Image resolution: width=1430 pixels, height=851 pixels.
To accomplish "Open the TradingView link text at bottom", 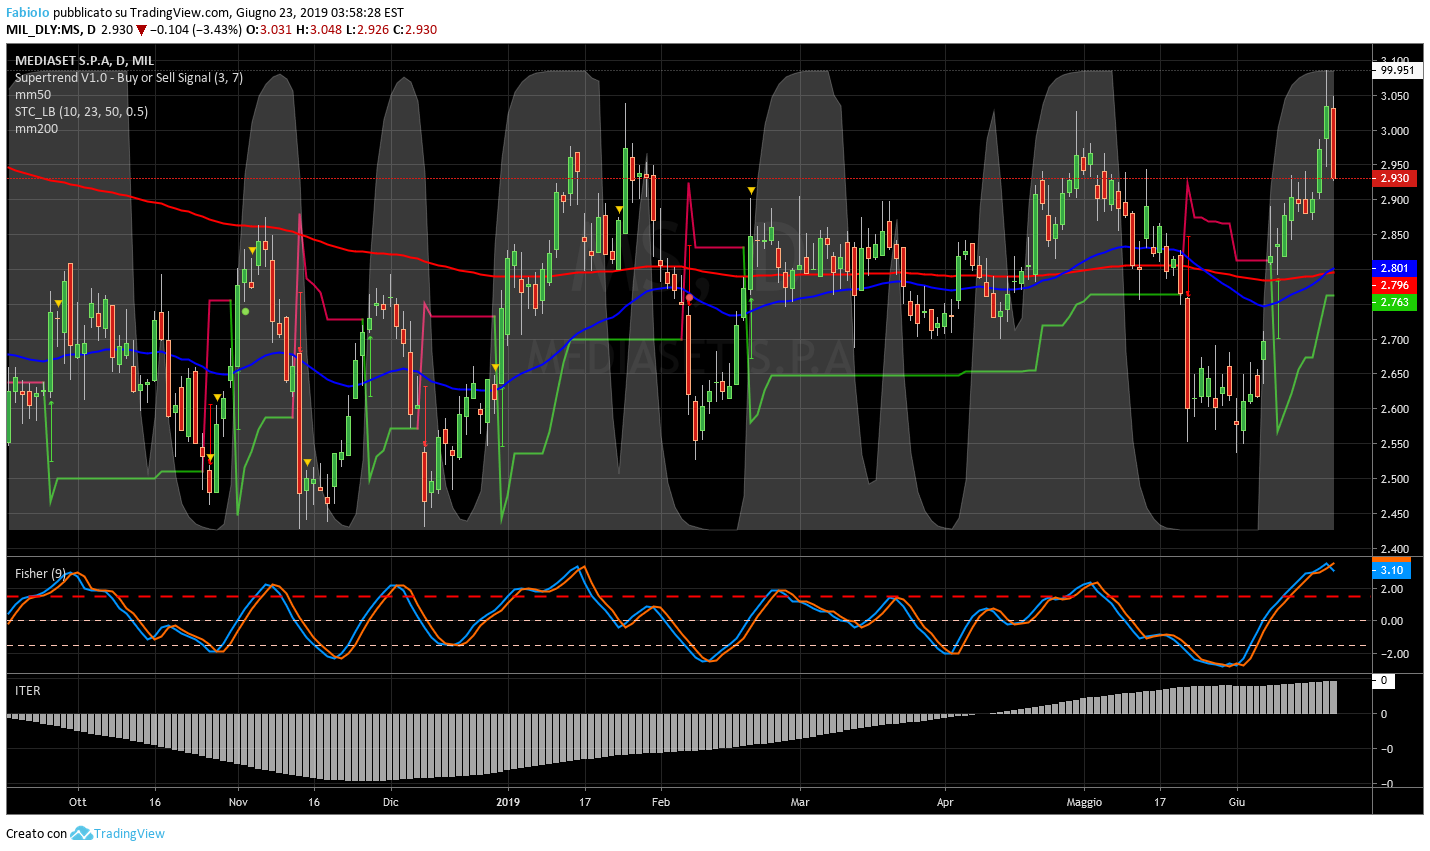I will point(129,833).
